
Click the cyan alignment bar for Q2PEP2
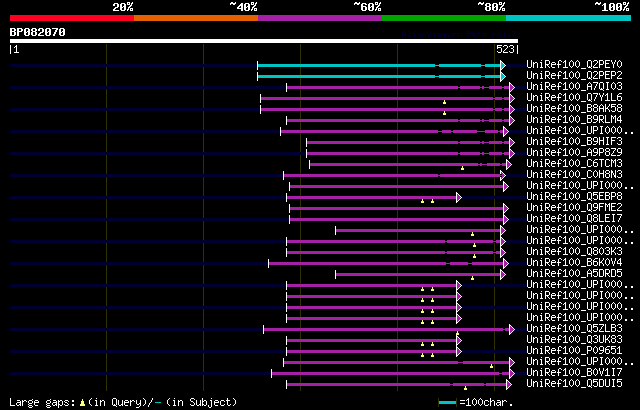pos(379,76)
